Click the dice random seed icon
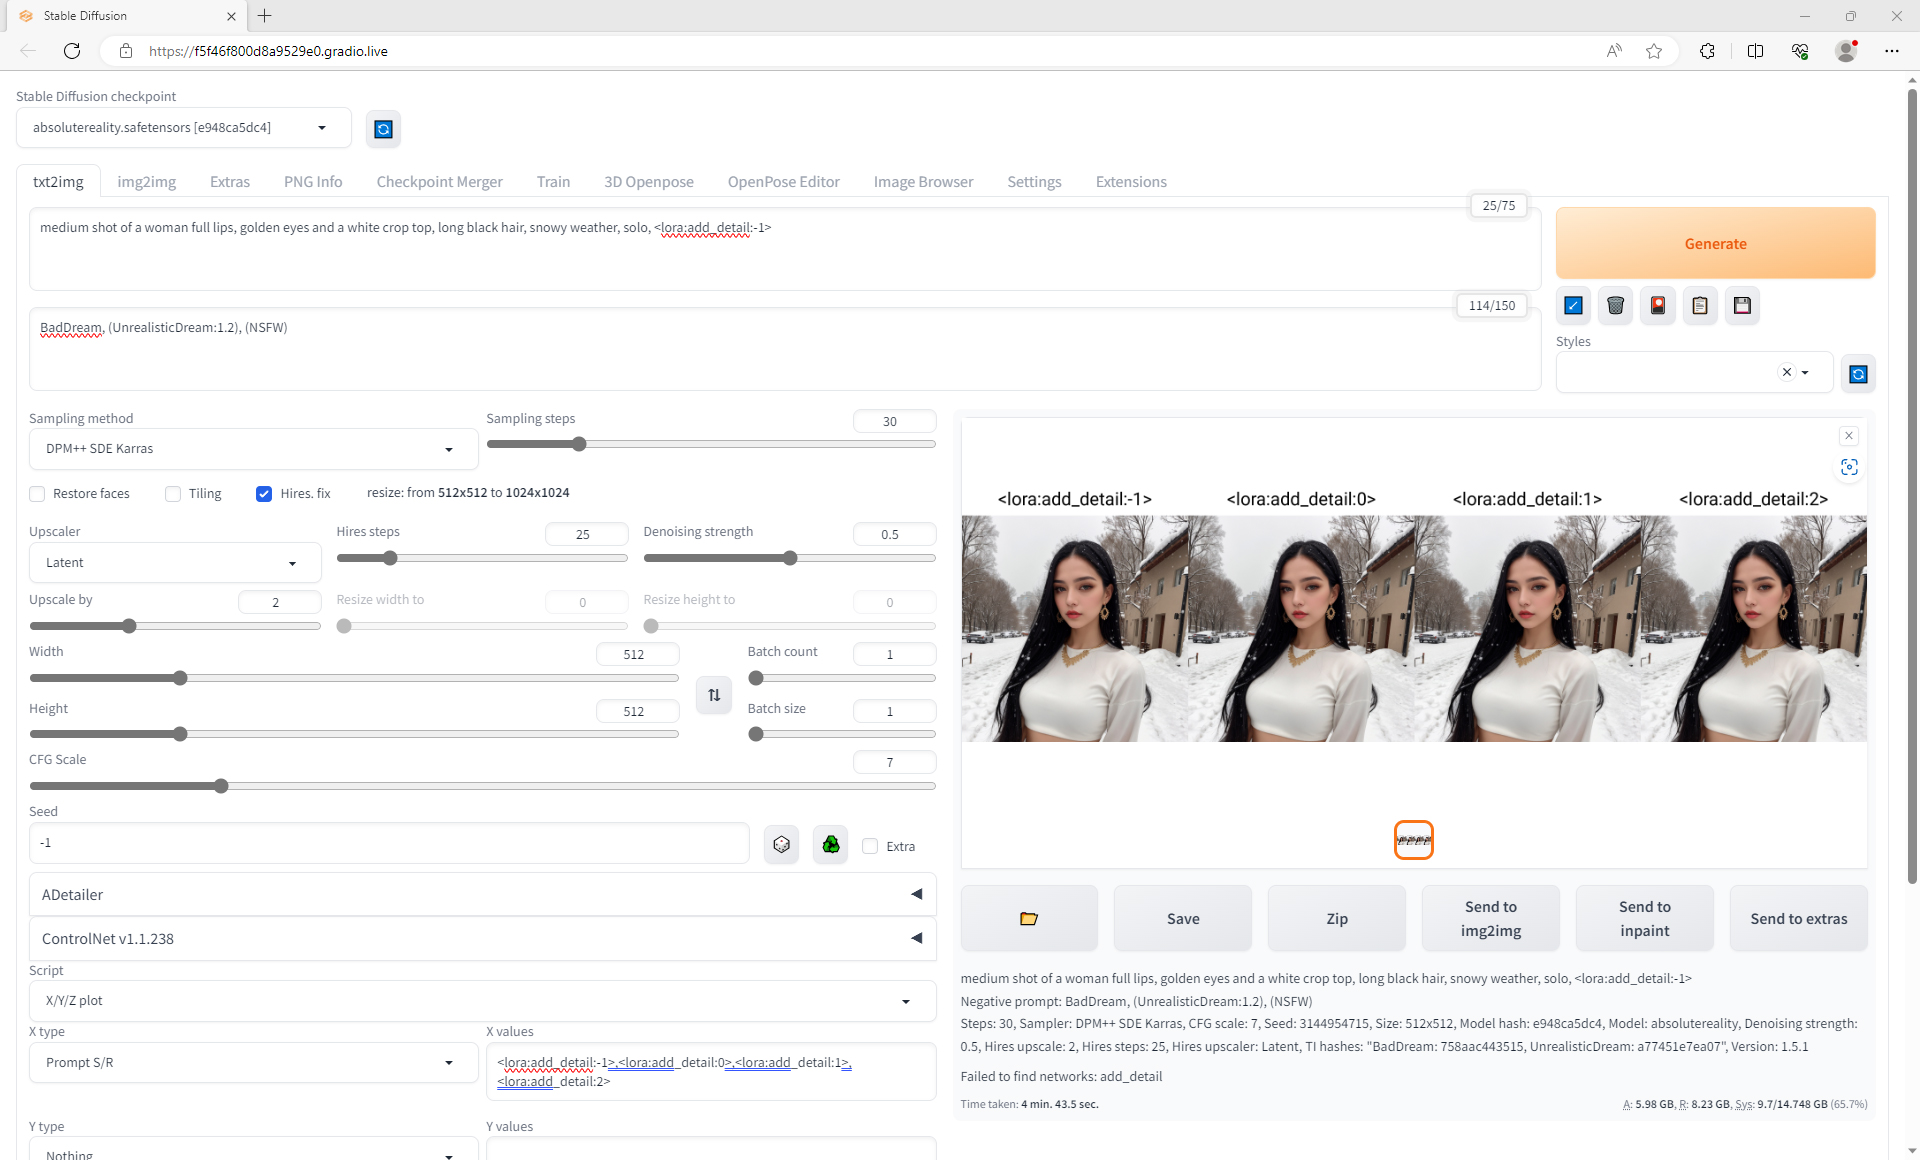The image size is (1920, 1160). 781,845
